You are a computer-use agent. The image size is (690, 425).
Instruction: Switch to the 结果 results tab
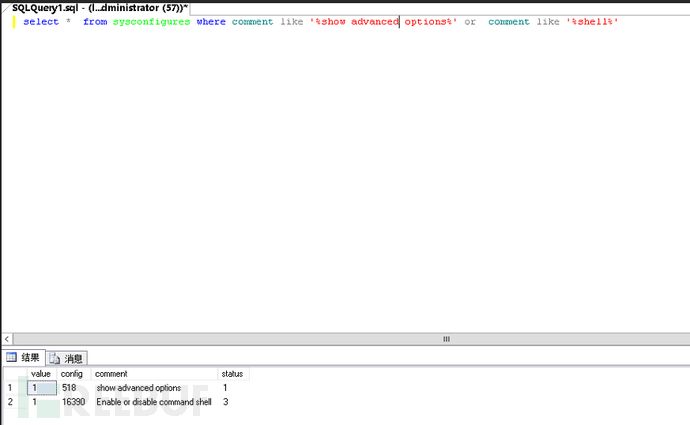pos(23,357)
